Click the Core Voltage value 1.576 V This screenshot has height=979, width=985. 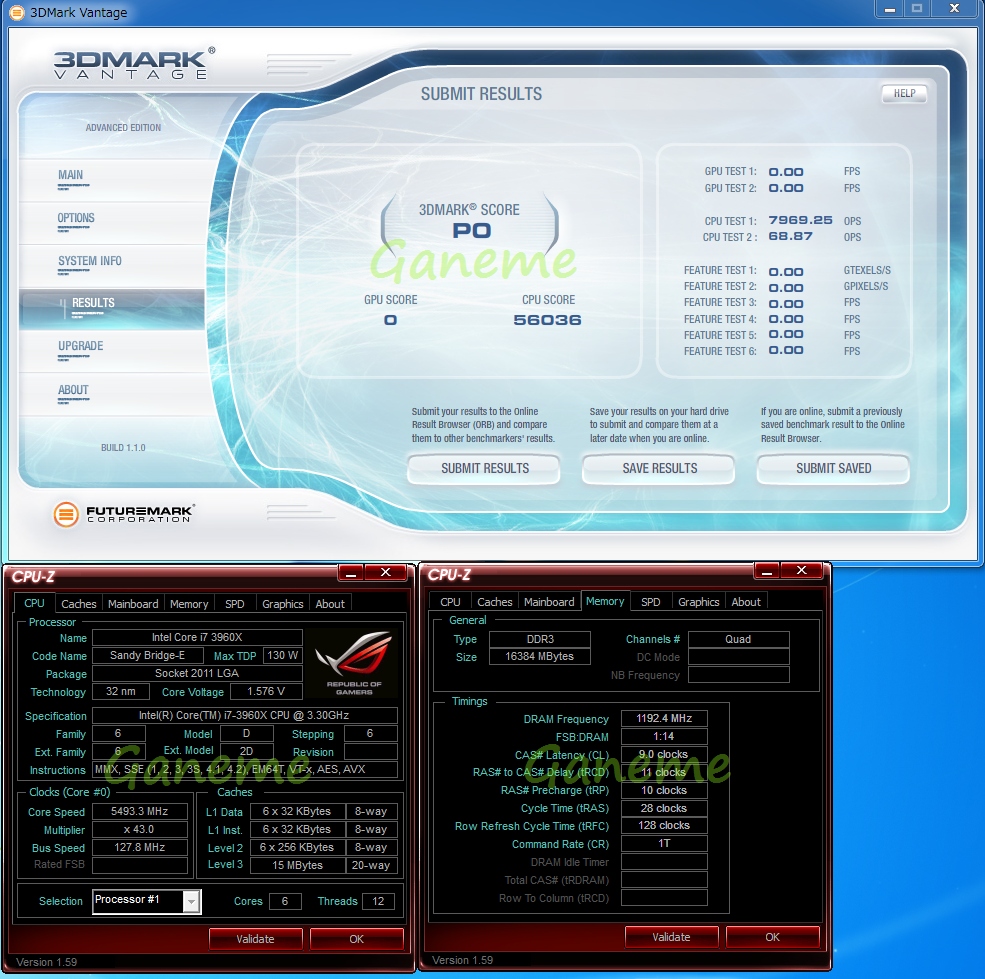point(266,691)
